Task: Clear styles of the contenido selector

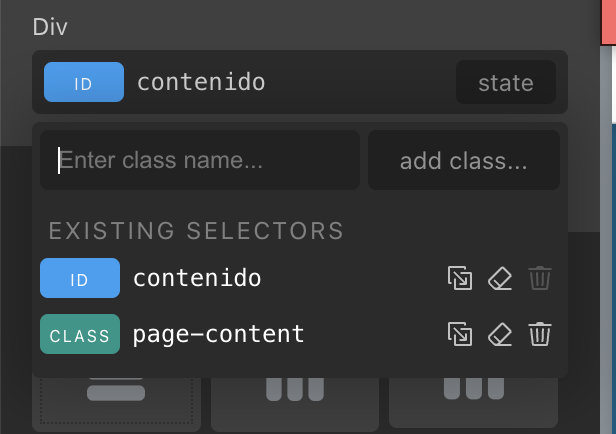Action: (499, 278)
